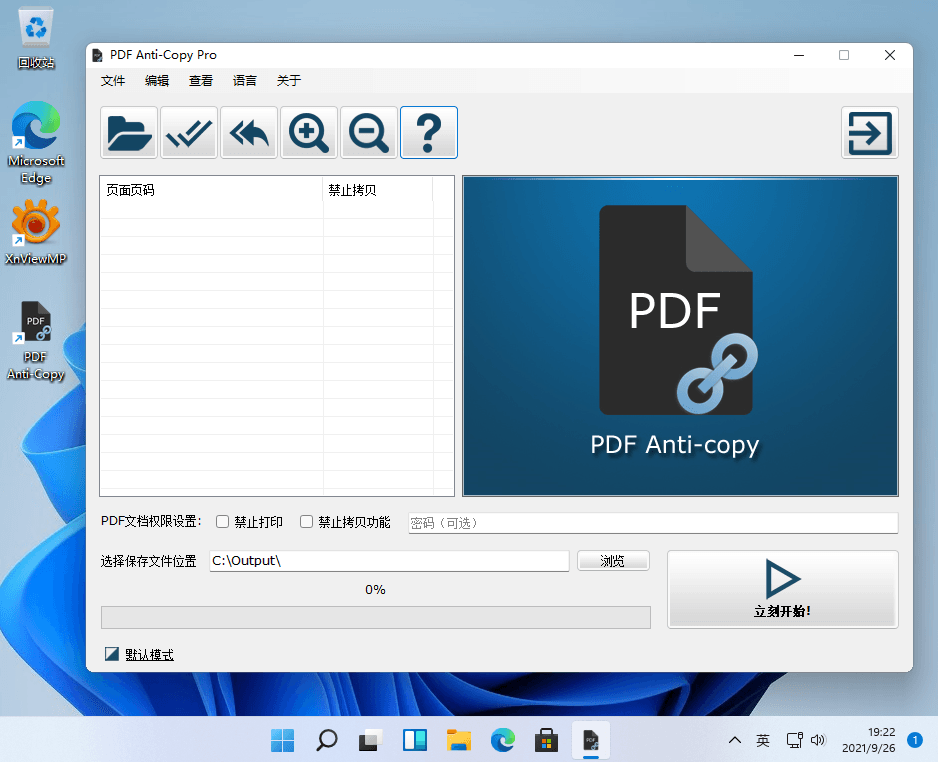Image resolution: width=938 pixels, height=762 pixels.
Task: Open Microsoft Store from the taskbar
Action: [x=547, y=740]
